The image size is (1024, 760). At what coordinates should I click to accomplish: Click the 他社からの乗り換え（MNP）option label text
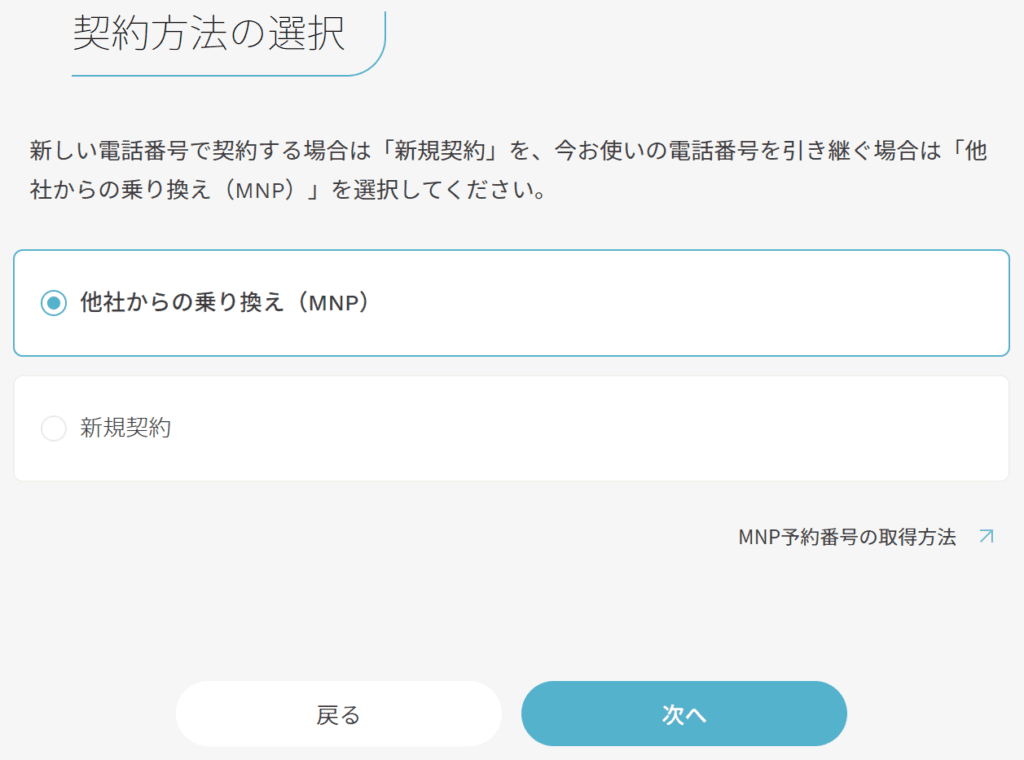click(225, 302)
